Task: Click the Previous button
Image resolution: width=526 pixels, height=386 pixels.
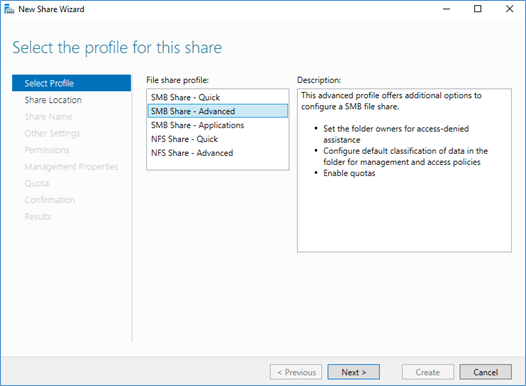Action: point(296,372)
